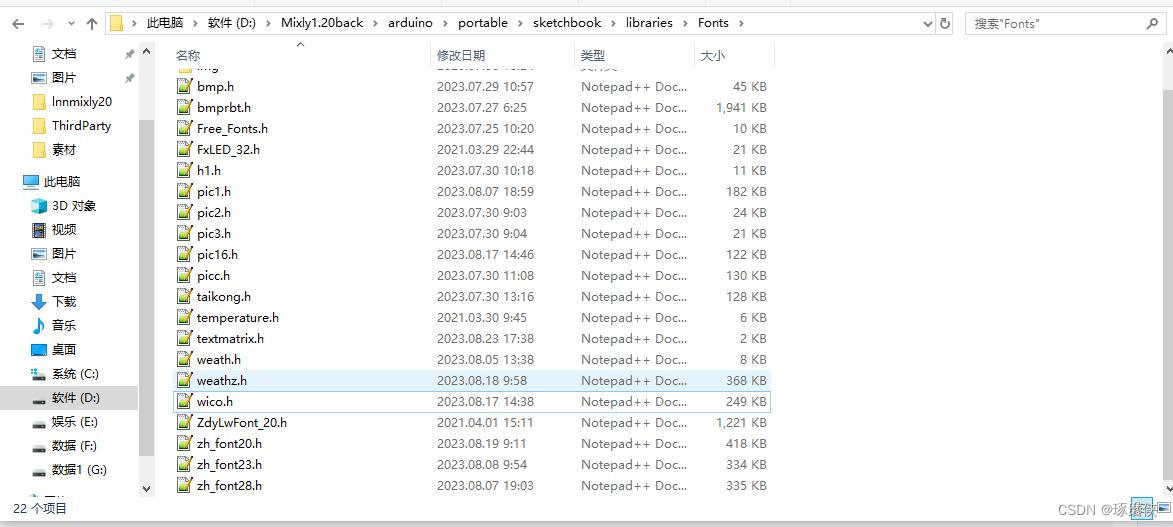Open the recent locations dropdown
The image size is (1173, 527).
pyautogui.click(x=71, y=24)
